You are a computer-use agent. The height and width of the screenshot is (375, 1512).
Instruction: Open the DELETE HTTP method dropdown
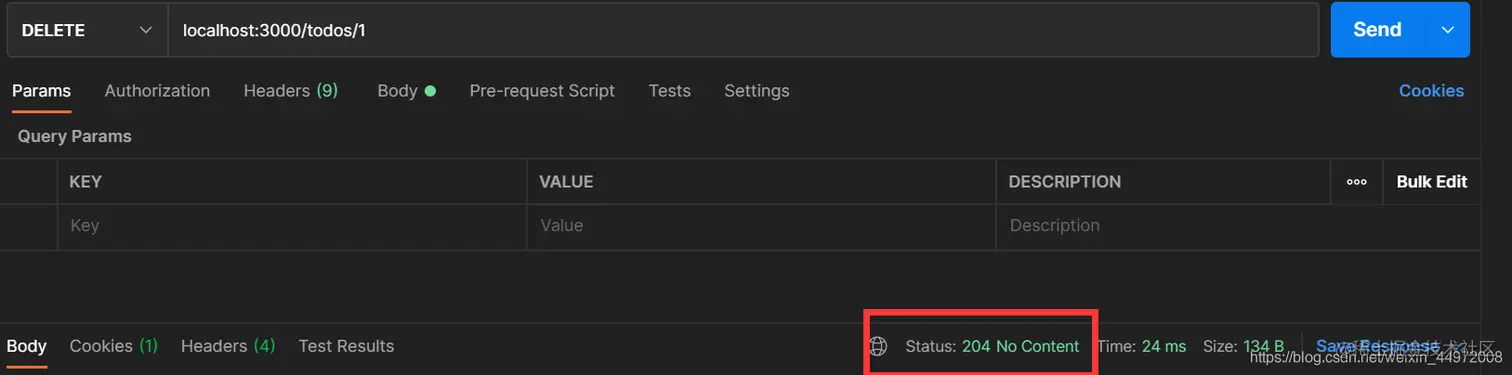(x=86, y=30)
